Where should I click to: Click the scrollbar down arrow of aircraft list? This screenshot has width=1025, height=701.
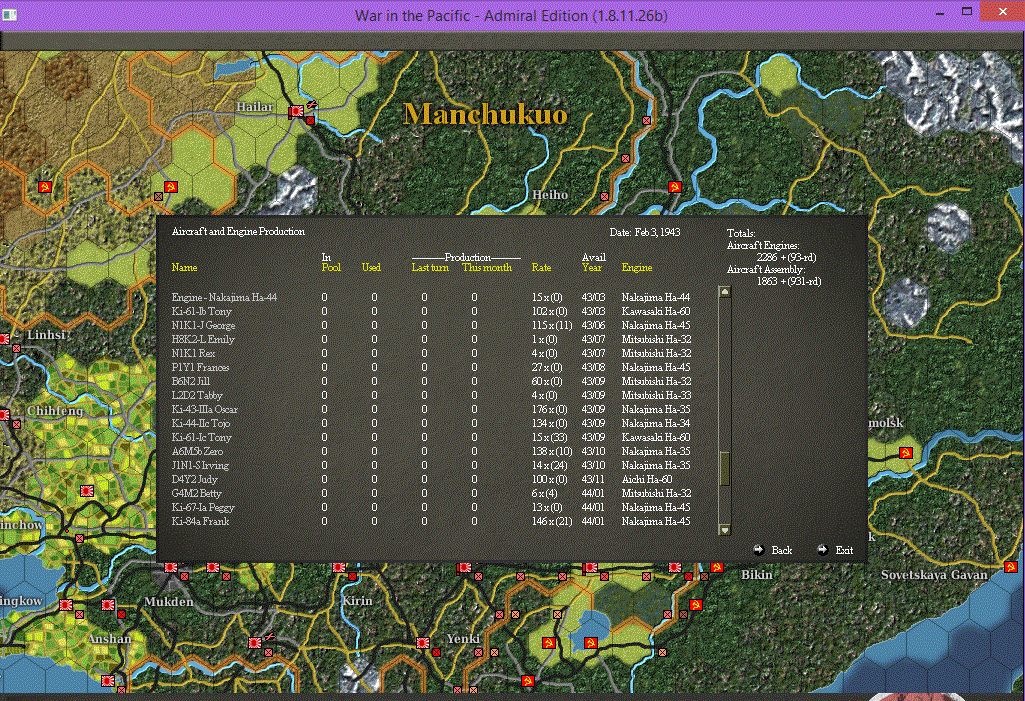tap(724, 530)
